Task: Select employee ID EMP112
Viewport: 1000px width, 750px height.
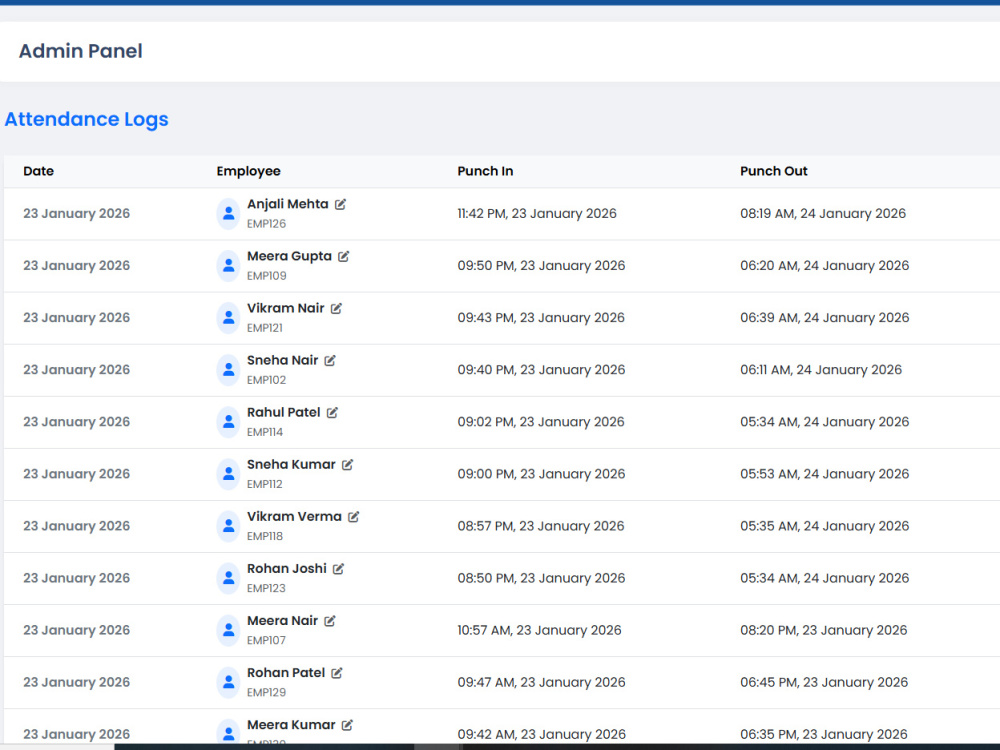Action: pyautogui.click(x=265, y=484)
